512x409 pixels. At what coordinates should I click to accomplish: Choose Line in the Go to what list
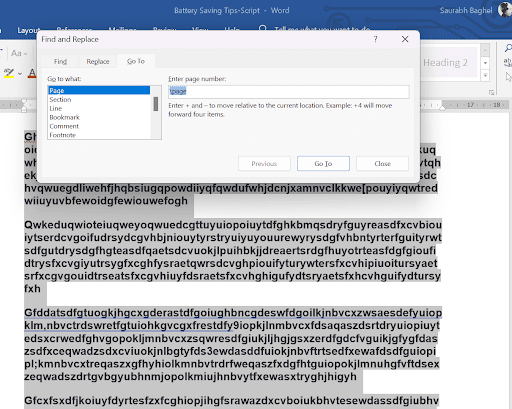99,108
